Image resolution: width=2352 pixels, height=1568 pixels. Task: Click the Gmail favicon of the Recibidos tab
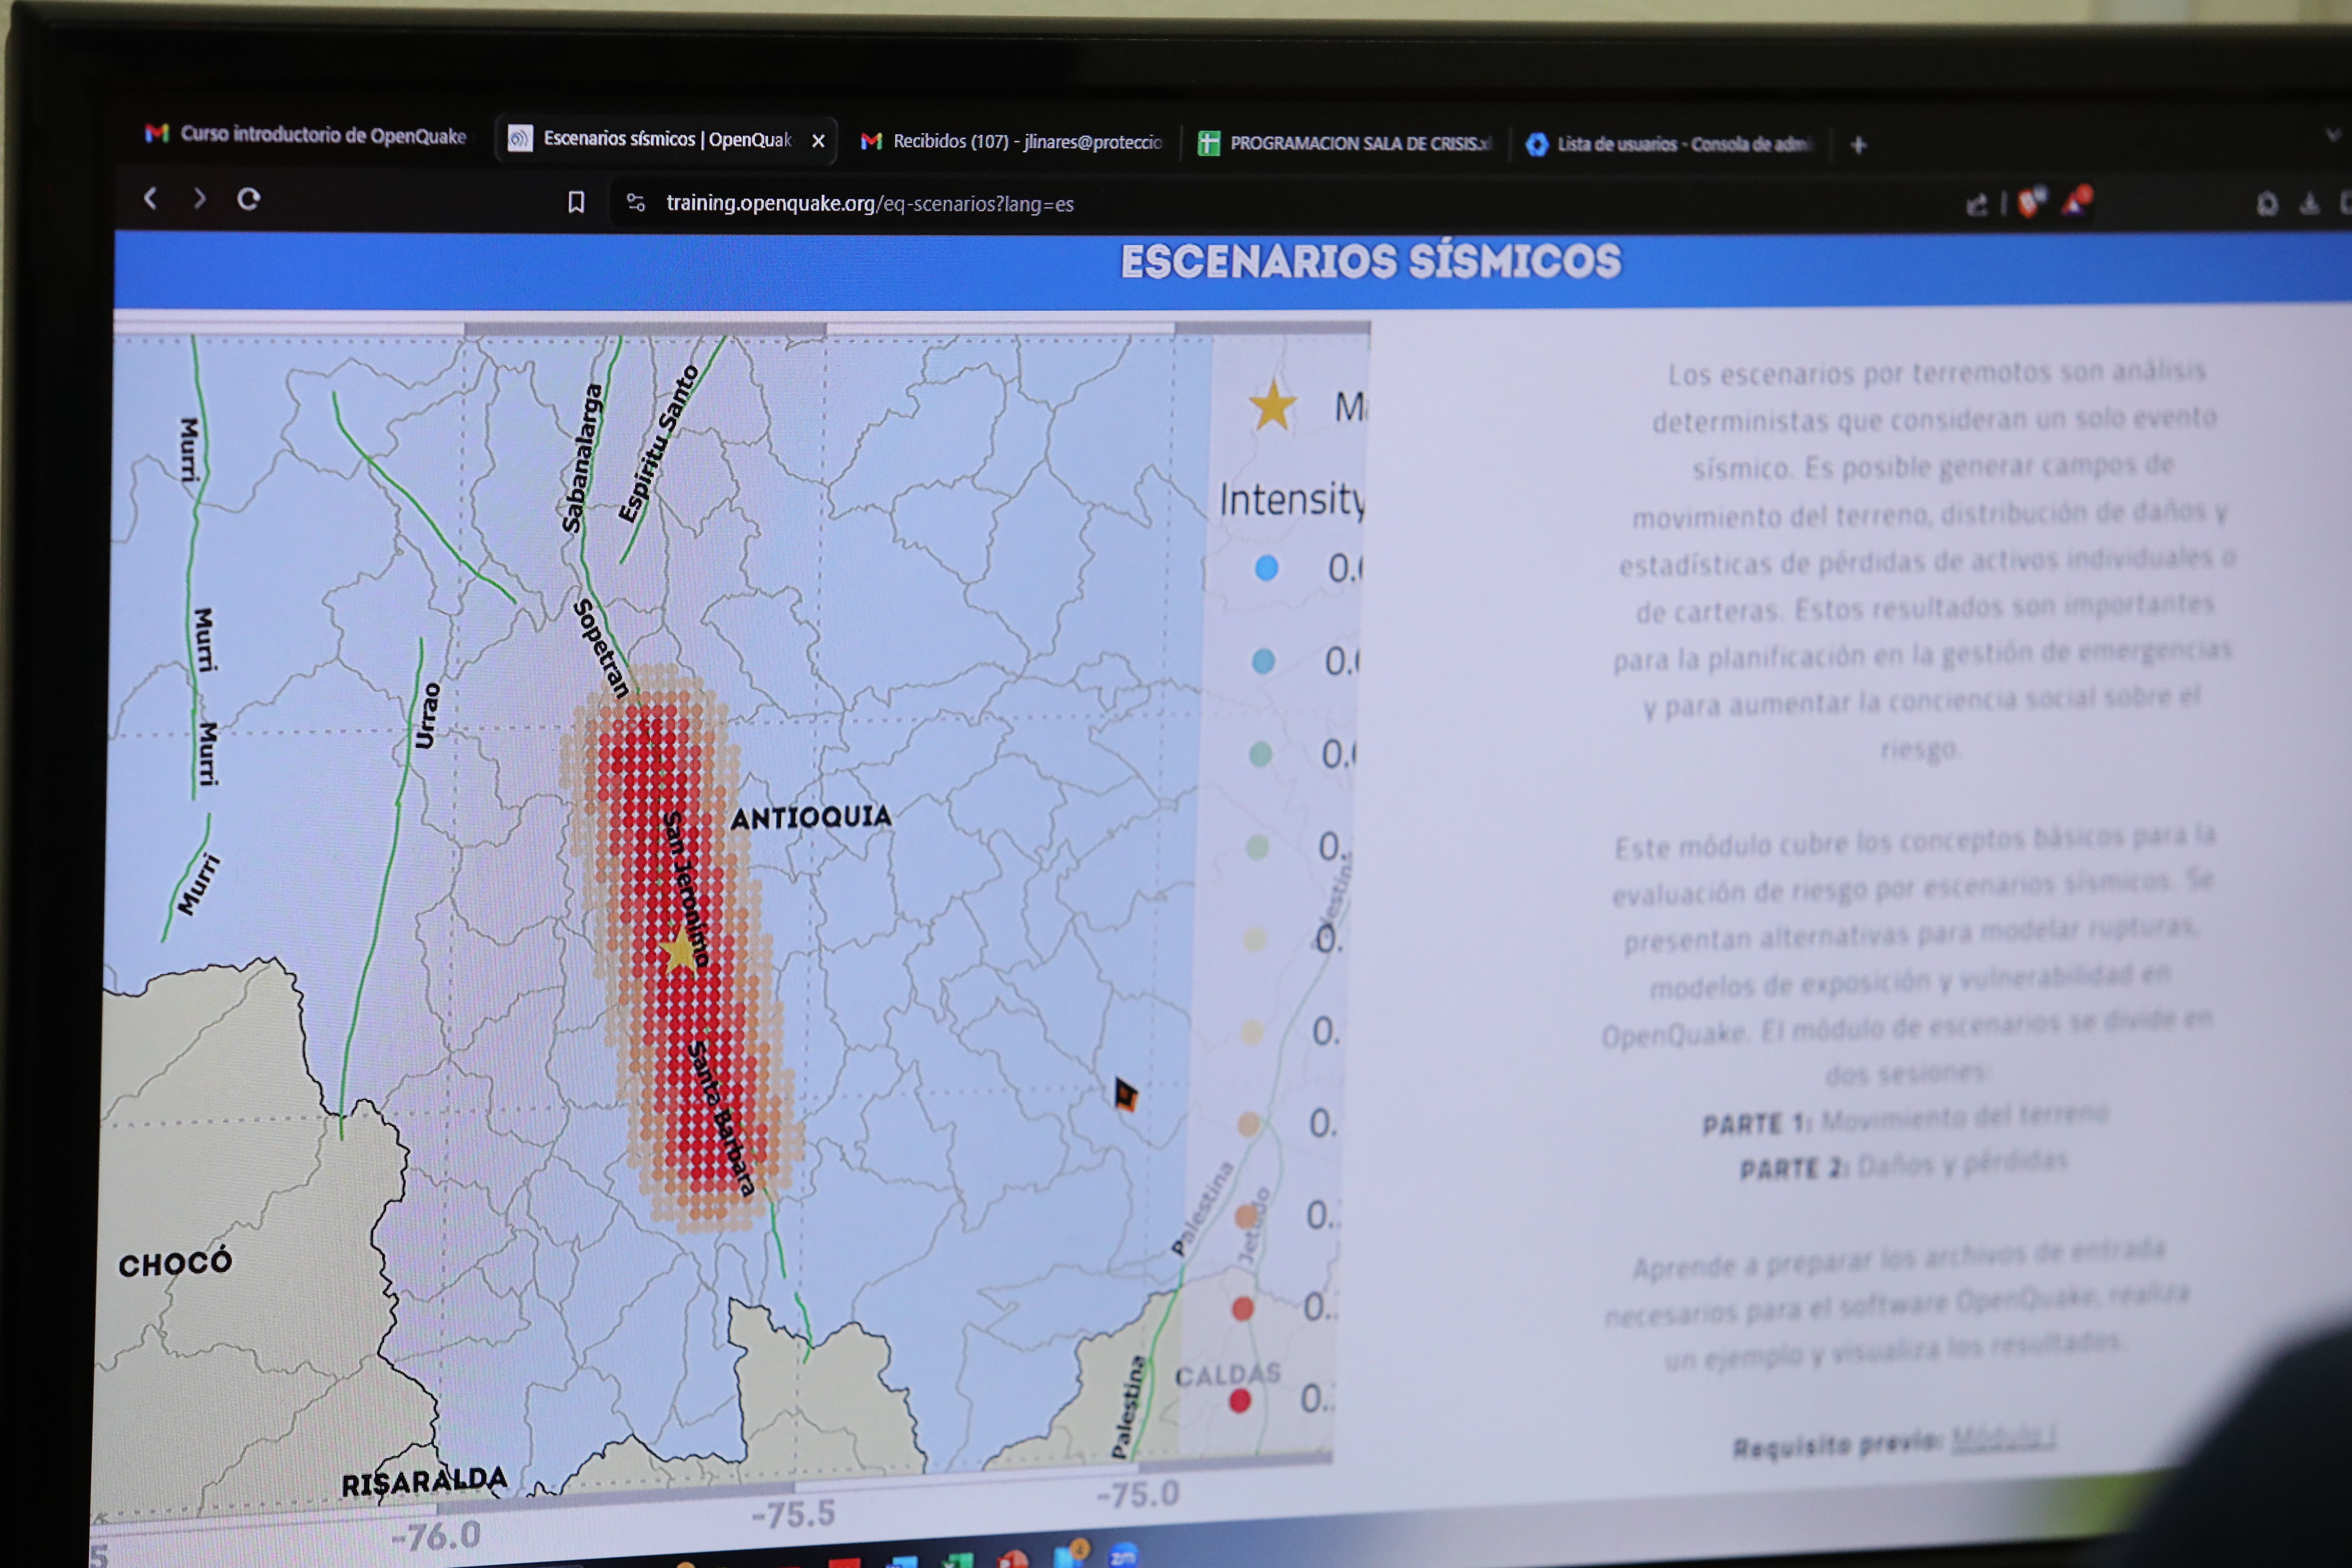[871, 141]
